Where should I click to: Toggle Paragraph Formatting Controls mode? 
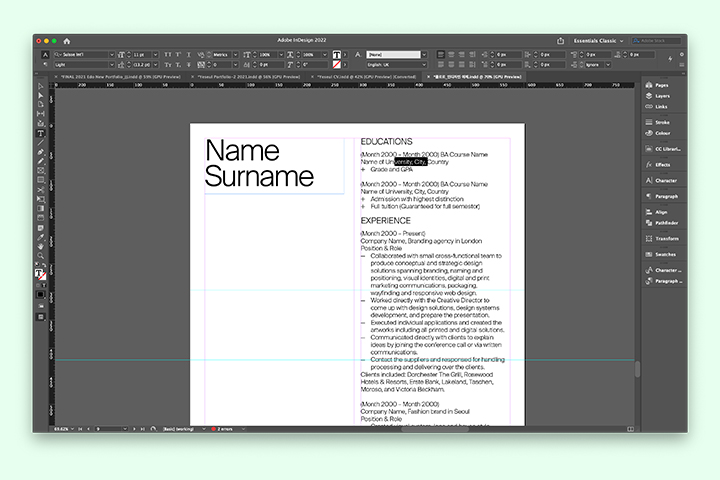[45, 65]
